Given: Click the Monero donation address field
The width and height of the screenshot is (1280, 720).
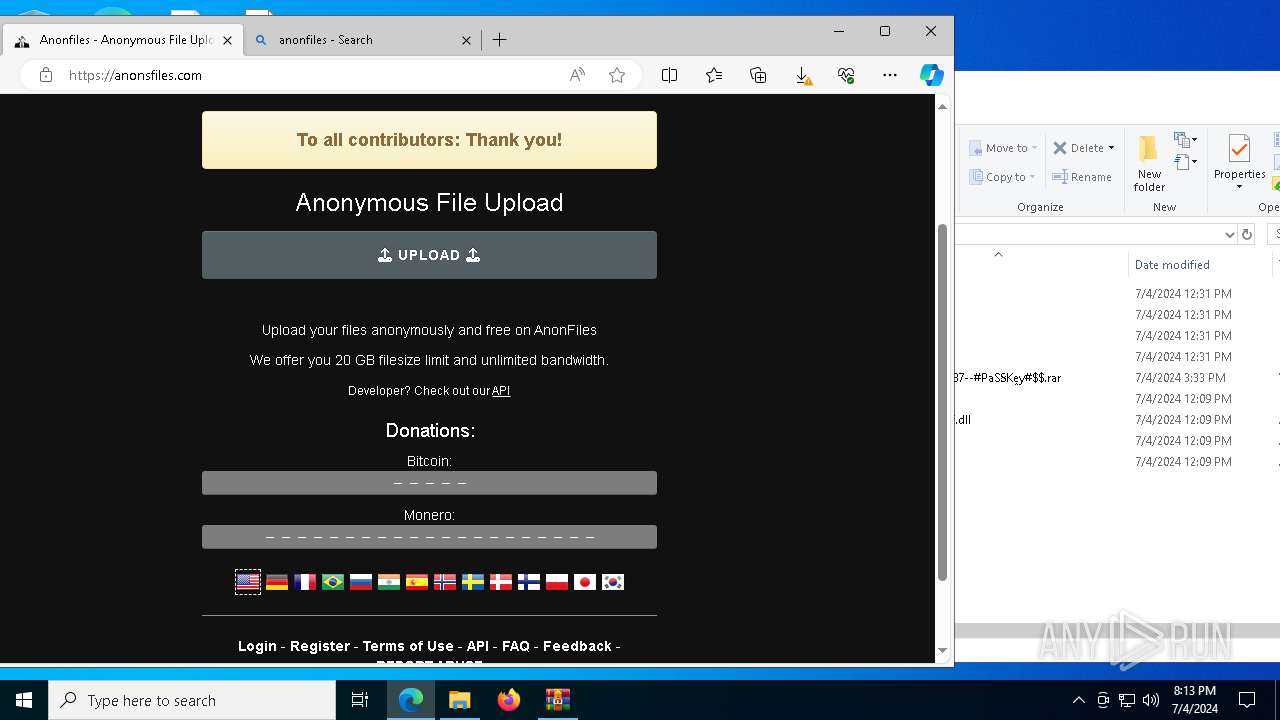Looking at the screenshot, I should tap(429, 537).
